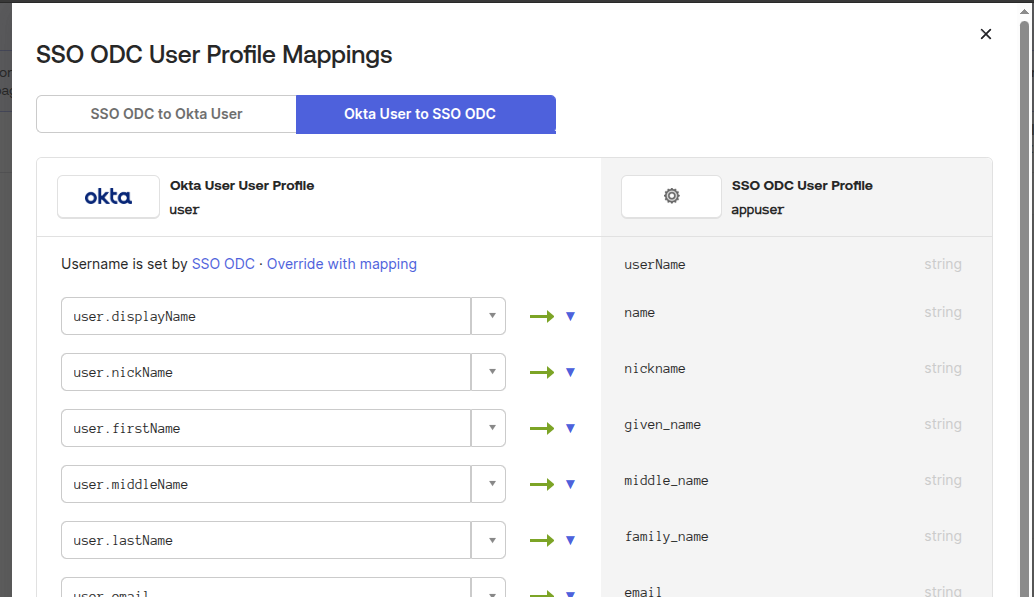Viewport: 1034px width, 597px height.
Task: Select the userName attribute label
Action: coord(655,265)
